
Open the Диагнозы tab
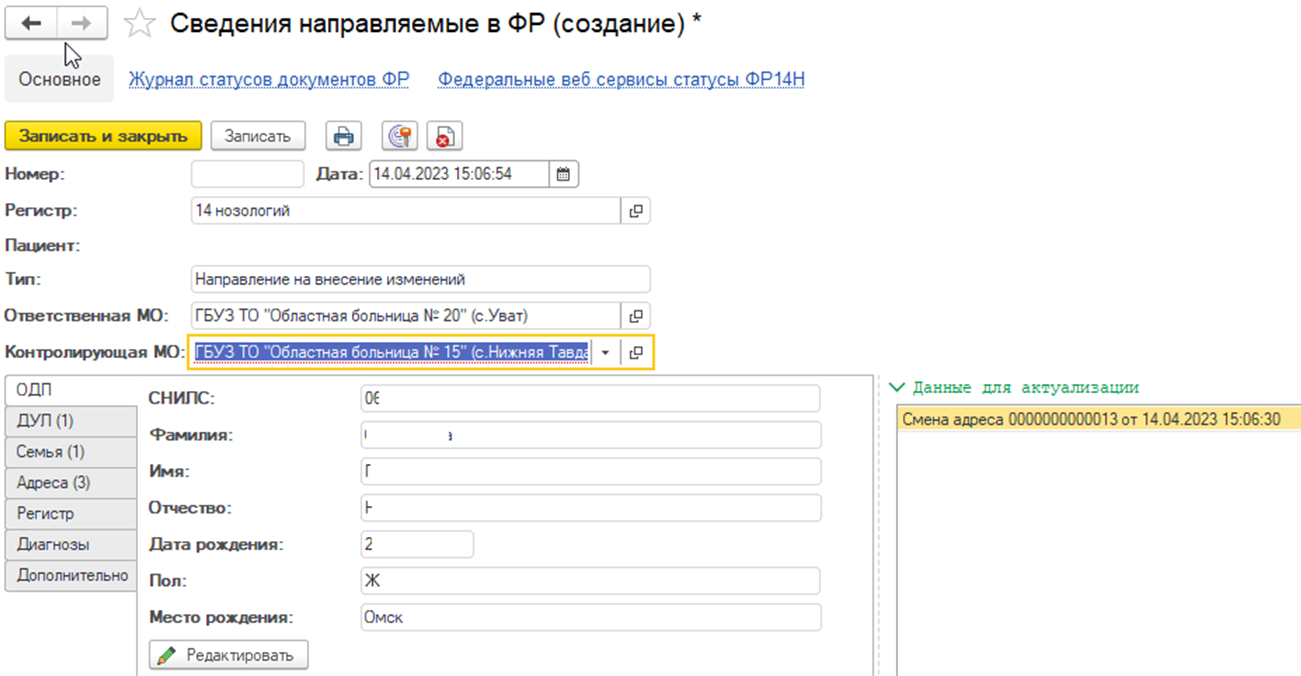click(53, 544)
